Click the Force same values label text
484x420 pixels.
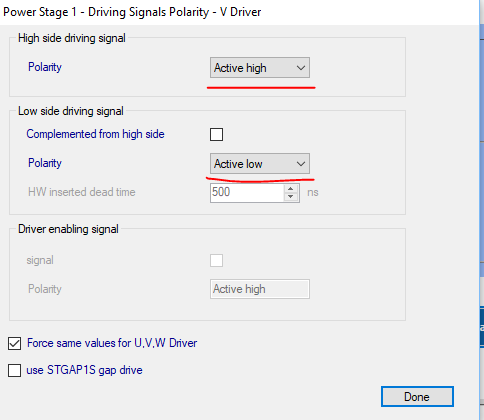tap(112, 343)
